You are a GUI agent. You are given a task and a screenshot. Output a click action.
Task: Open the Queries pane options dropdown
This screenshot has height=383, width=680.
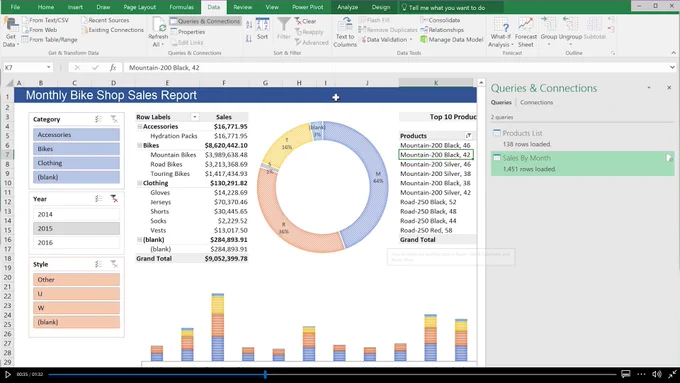point(649,88)
